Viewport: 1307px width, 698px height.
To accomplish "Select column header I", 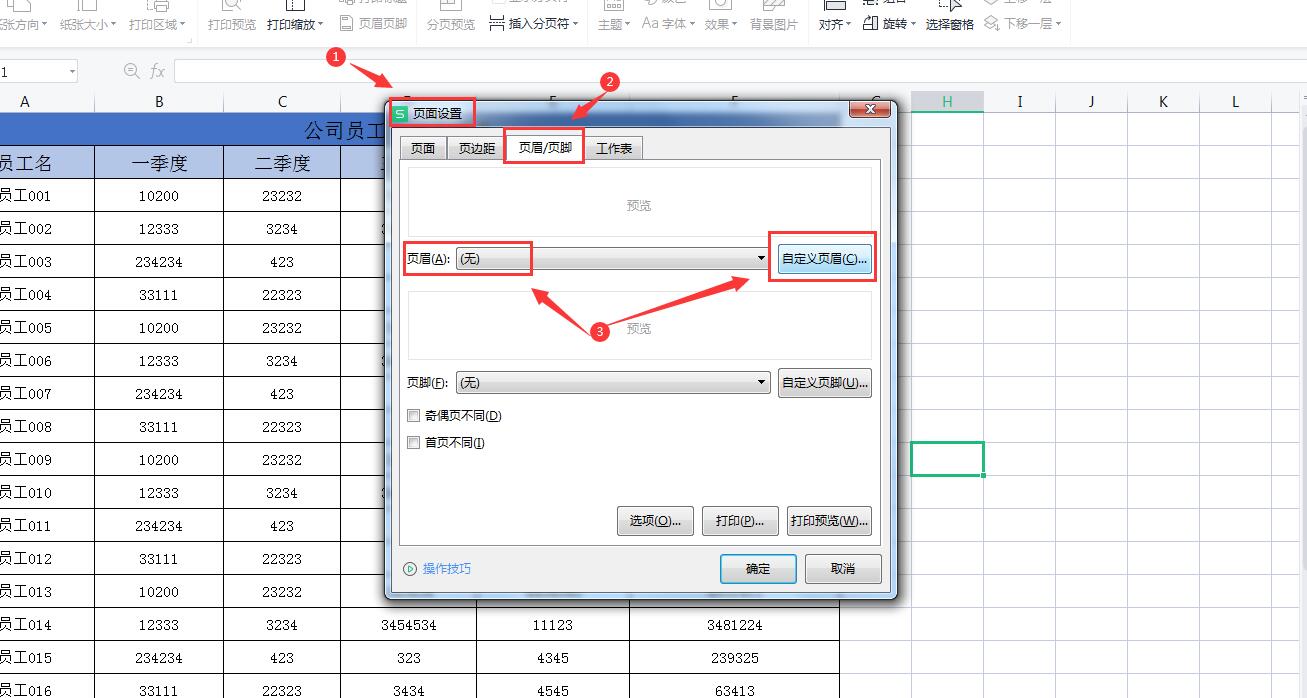I will (x=1019, y=101).
